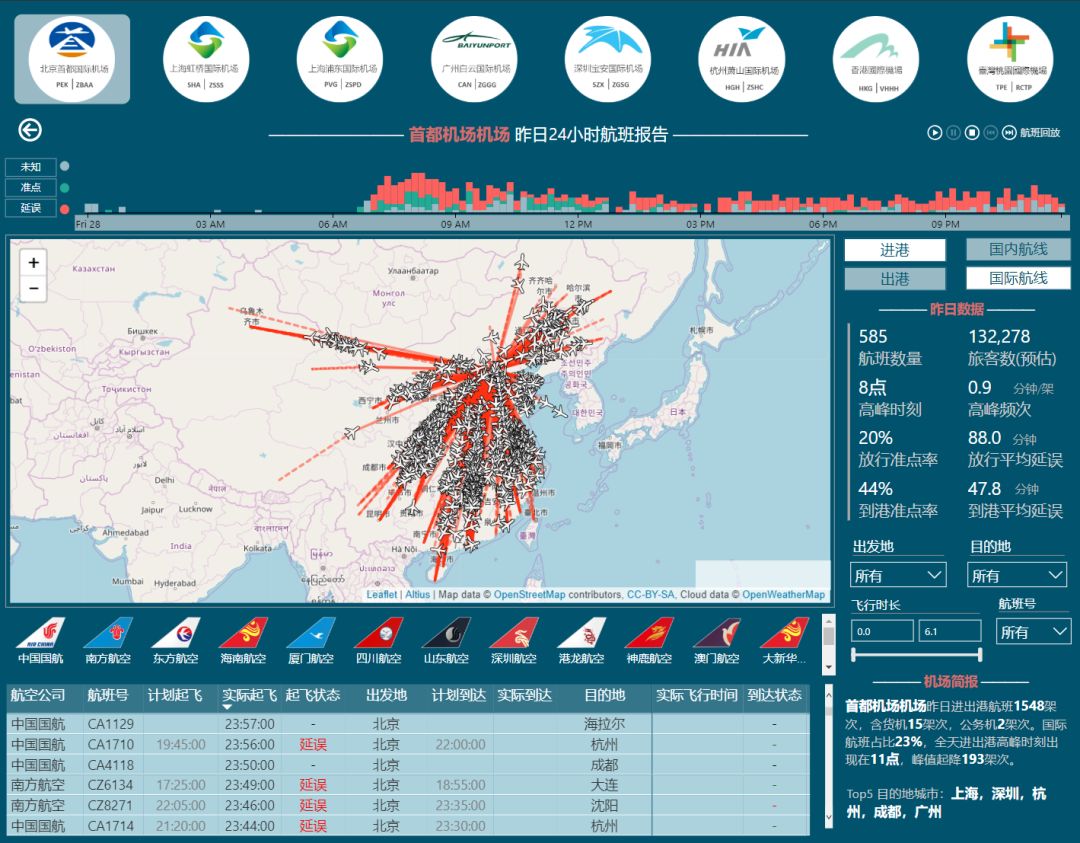Filter by 四川航空 airline tail icon
The image size is (1080, 843).
click(x=378, y=634)
